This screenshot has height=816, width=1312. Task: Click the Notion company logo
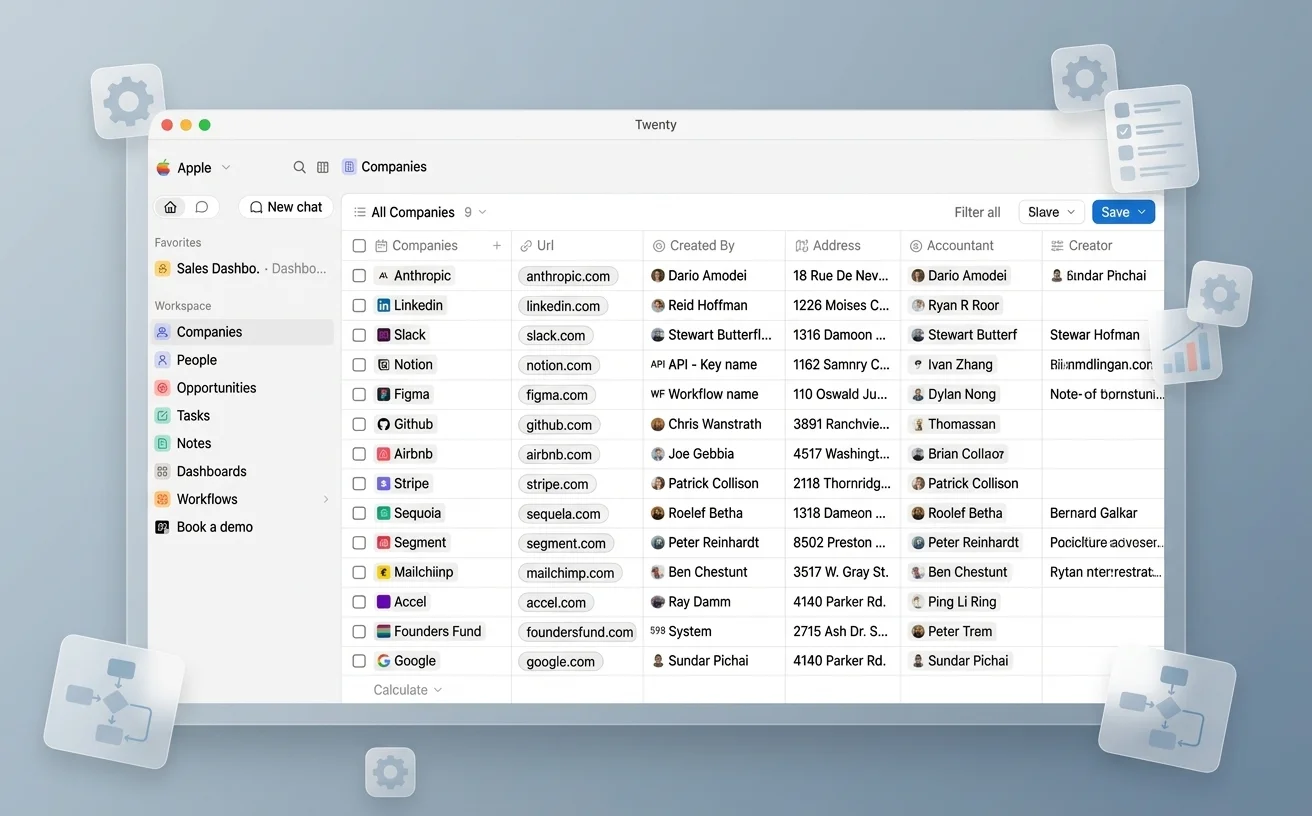point(383,365)
